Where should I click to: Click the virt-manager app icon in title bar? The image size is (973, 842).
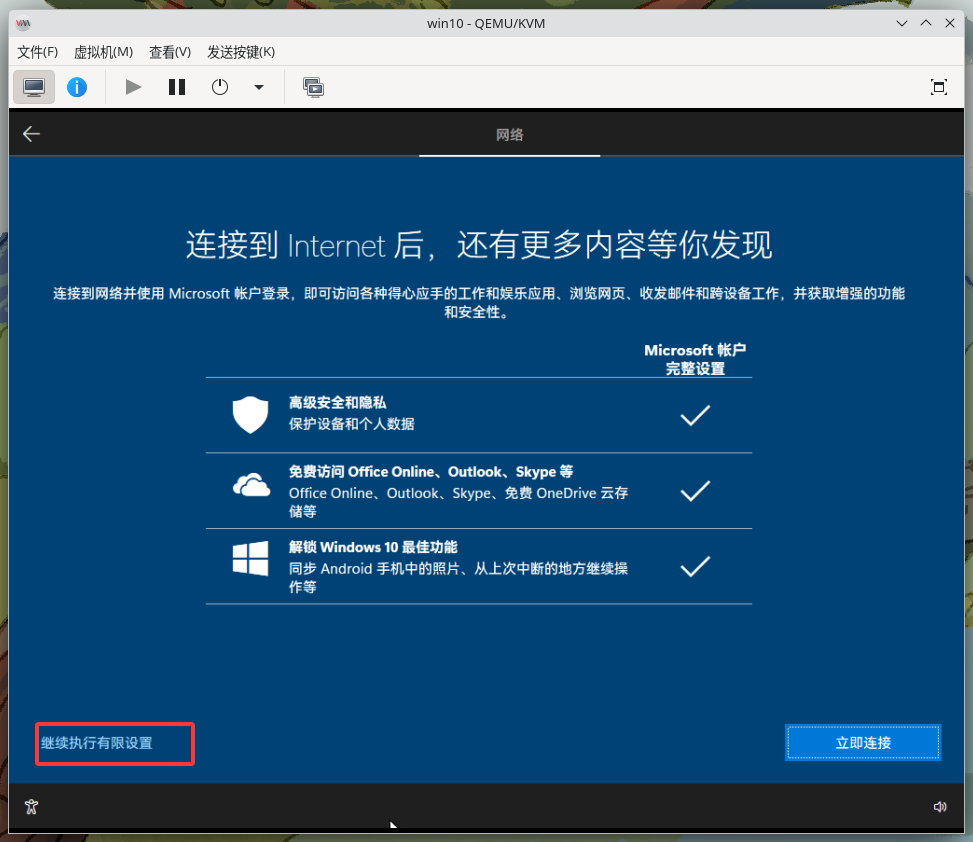(x=23, y=24)
